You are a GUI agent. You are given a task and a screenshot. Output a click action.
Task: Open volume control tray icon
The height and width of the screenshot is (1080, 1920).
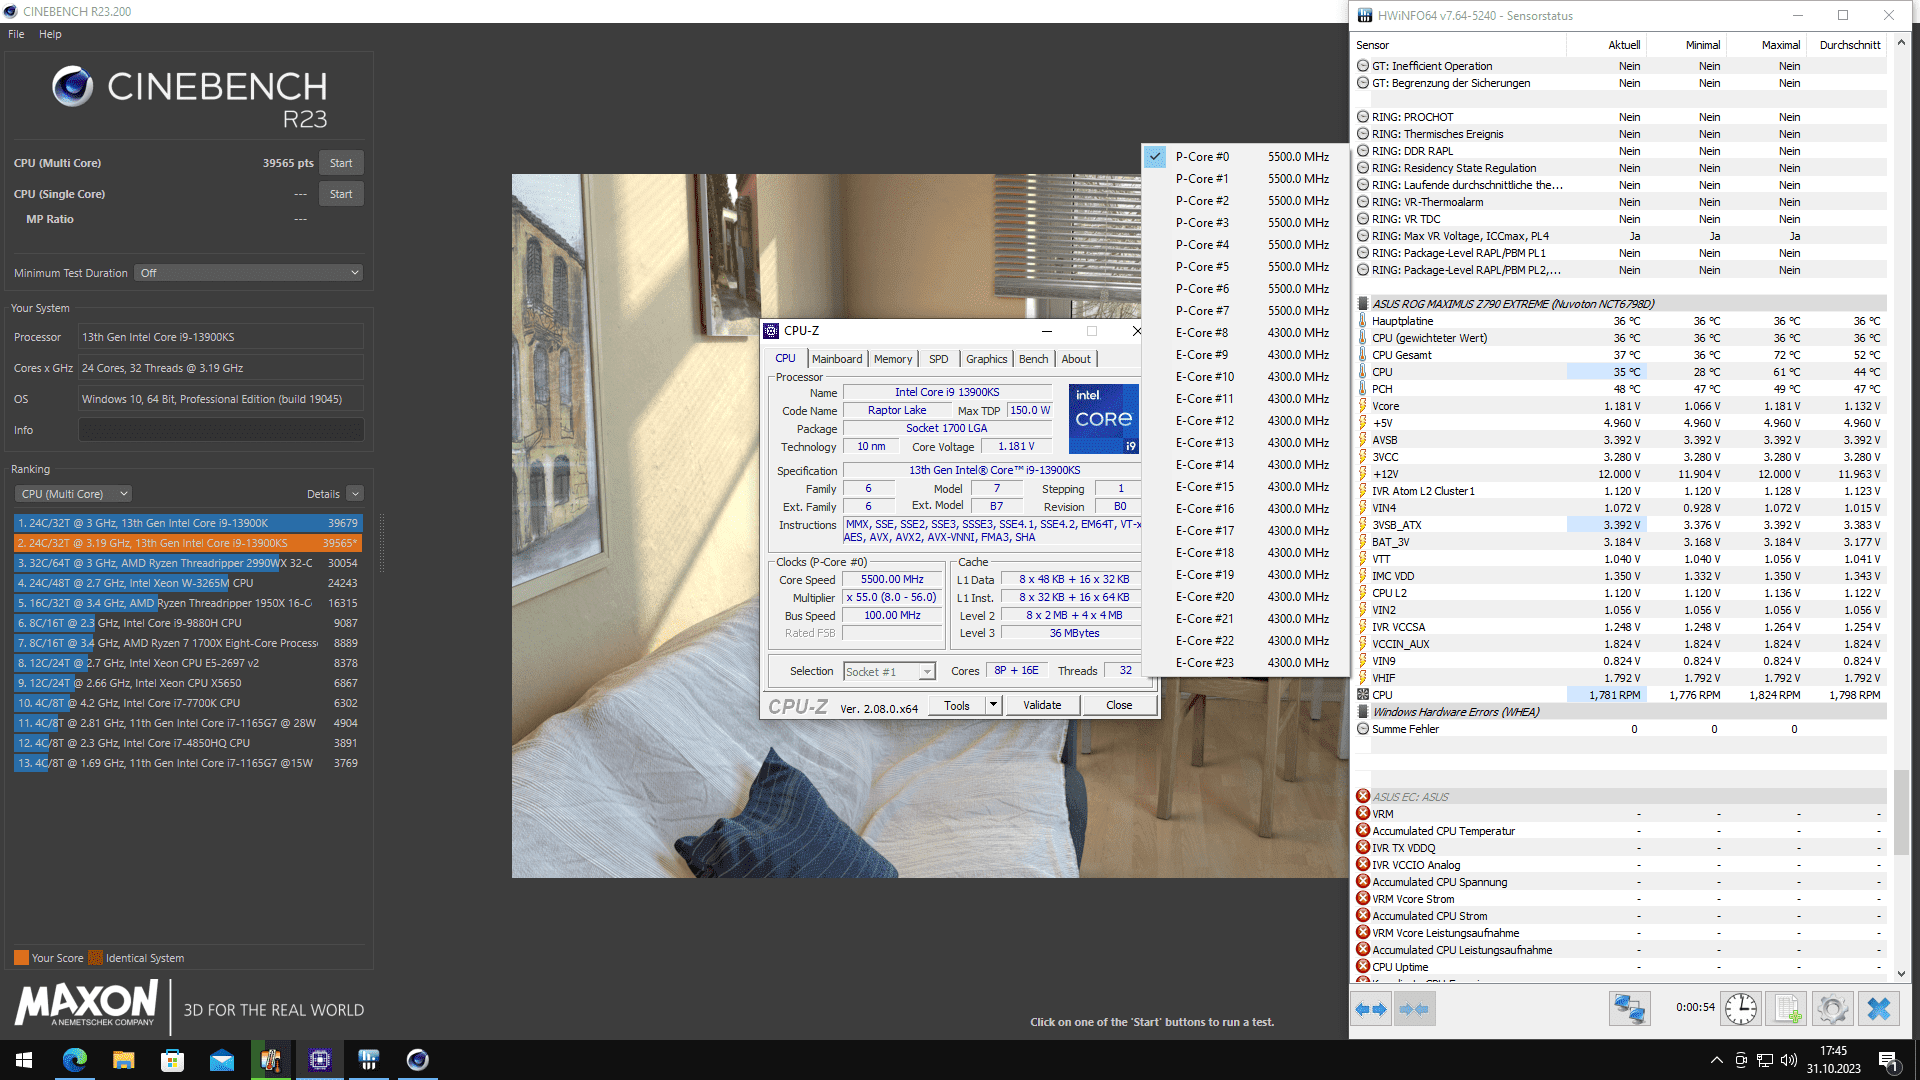click(1789, 1060)
